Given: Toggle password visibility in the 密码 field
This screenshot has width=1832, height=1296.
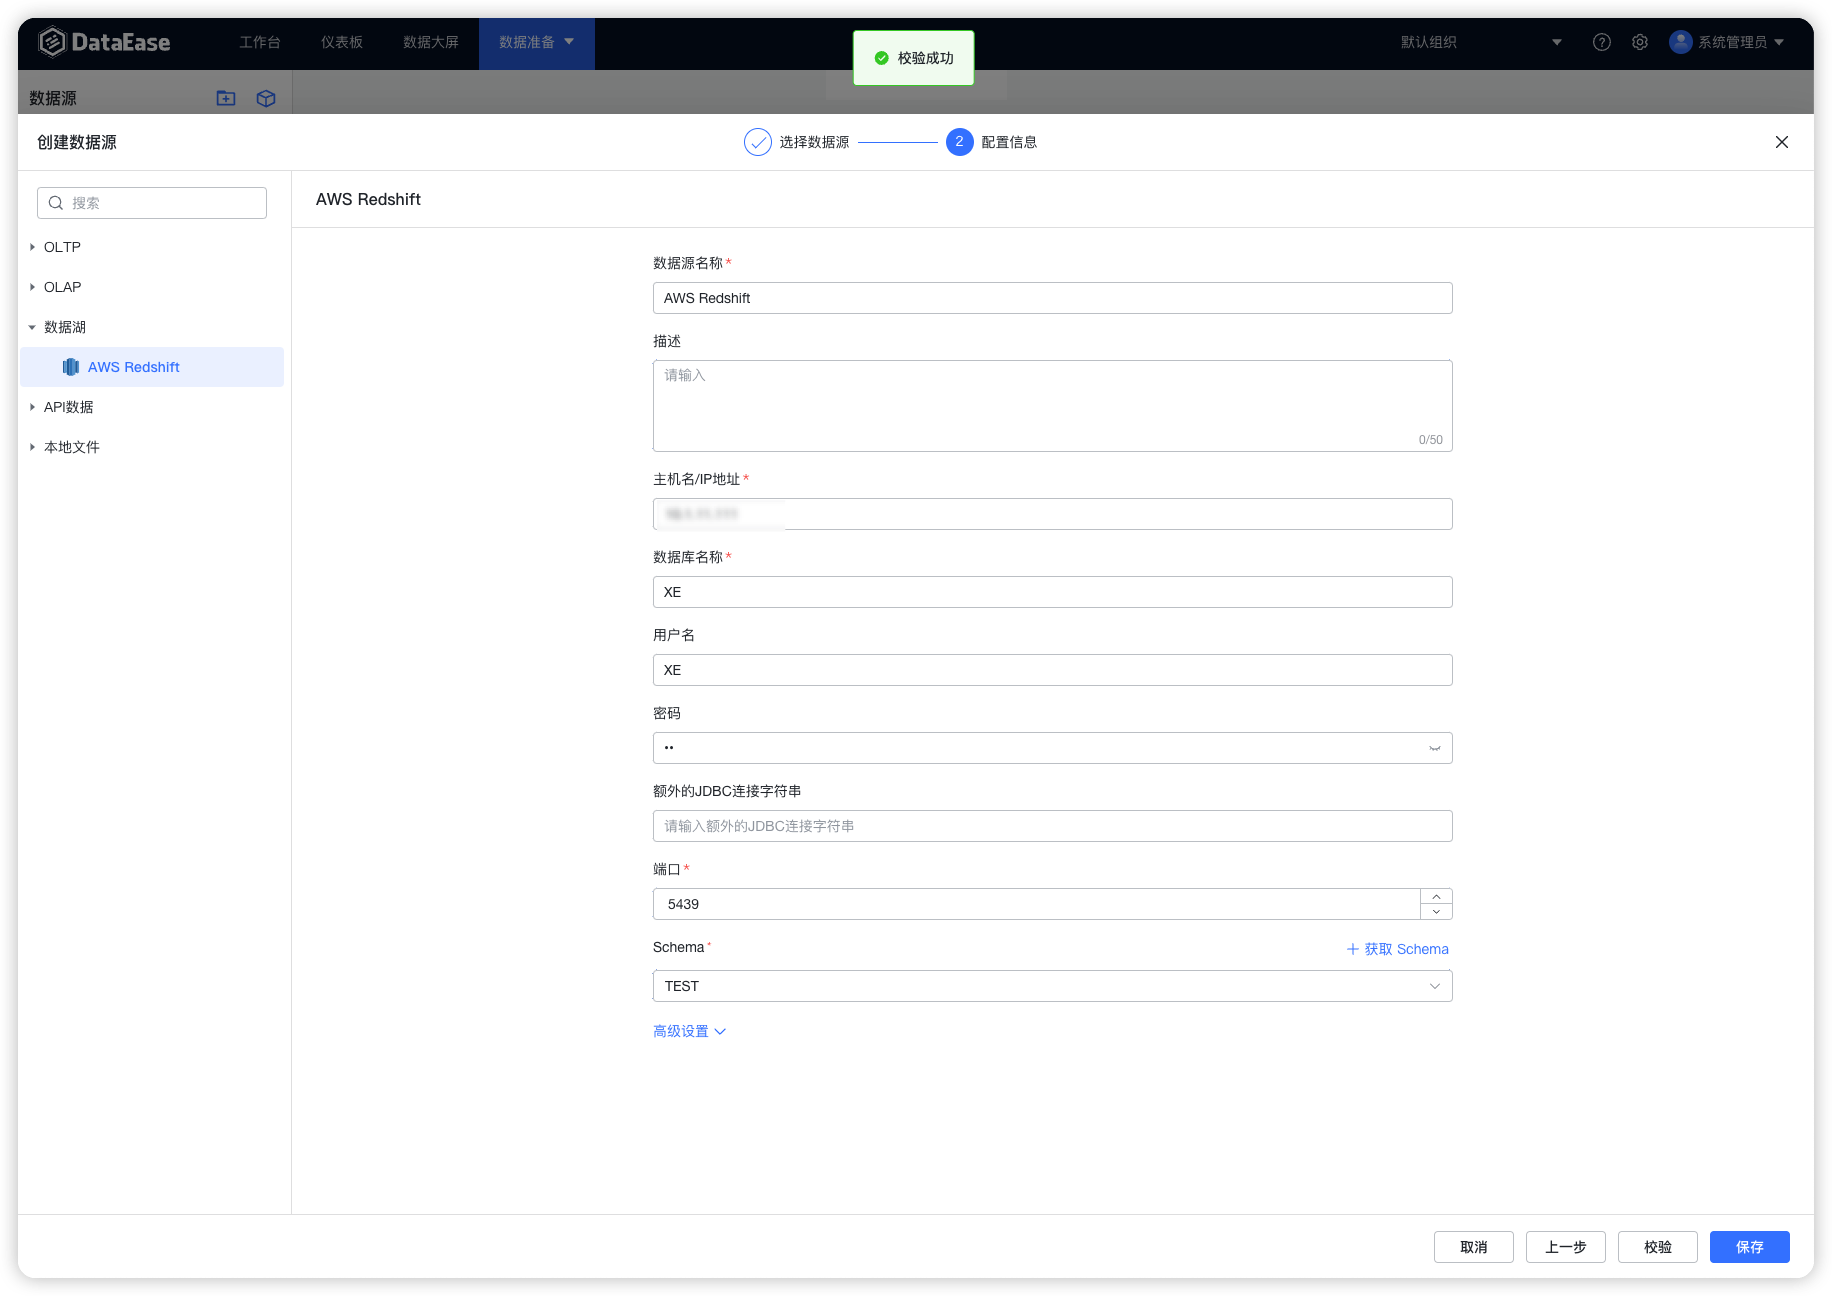Looking at the screenshot, I should point(1434,747).
